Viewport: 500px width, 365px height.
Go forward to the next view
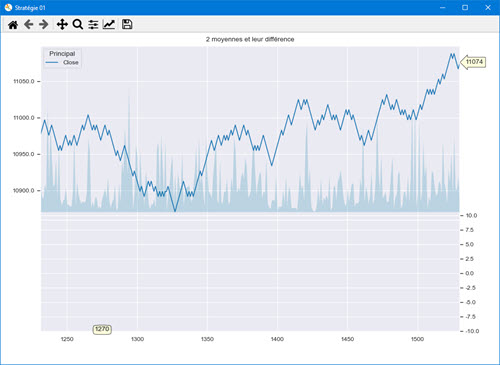(x=44, y=24)
